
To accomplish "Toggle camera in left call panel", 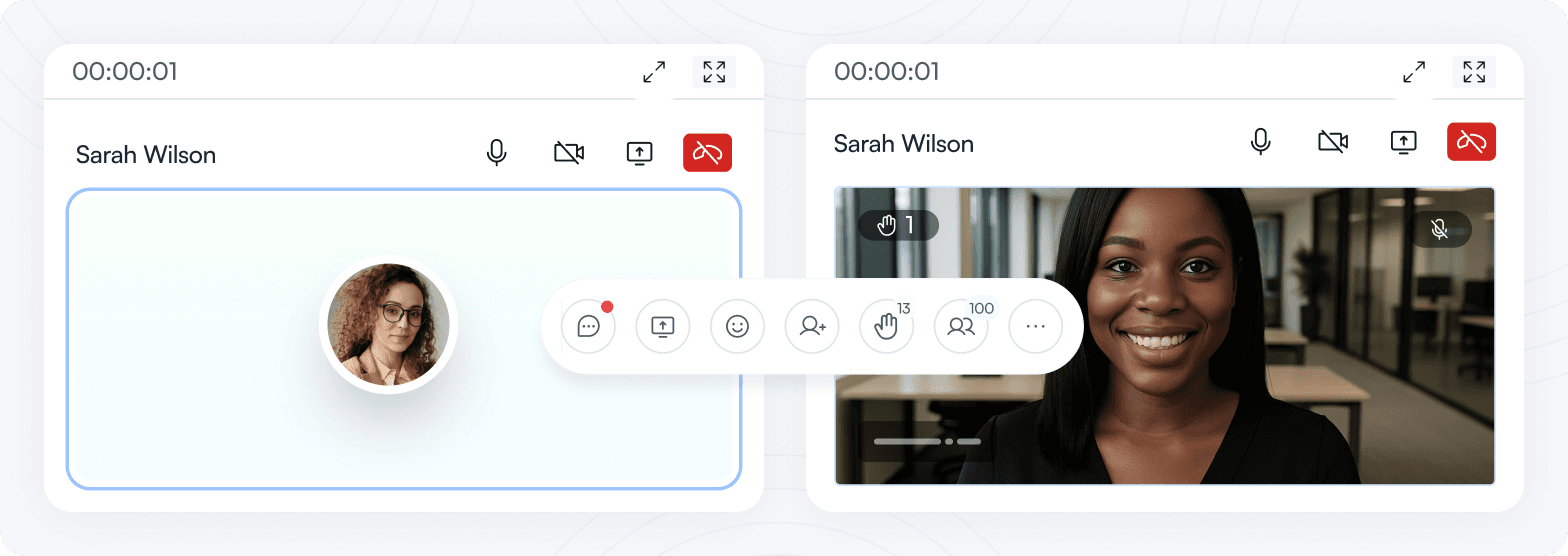I will tap(569, 153).
